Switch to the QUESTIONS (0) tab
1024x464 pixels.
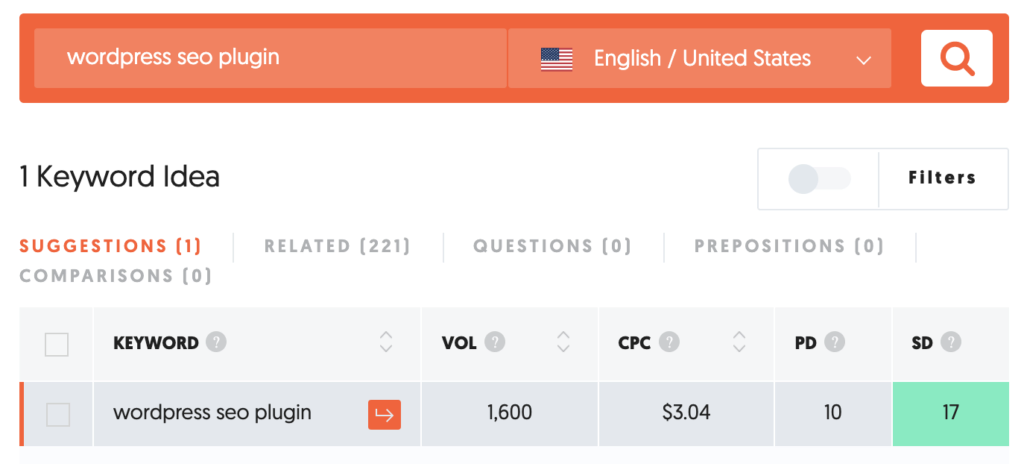click(x=552, y=246)
